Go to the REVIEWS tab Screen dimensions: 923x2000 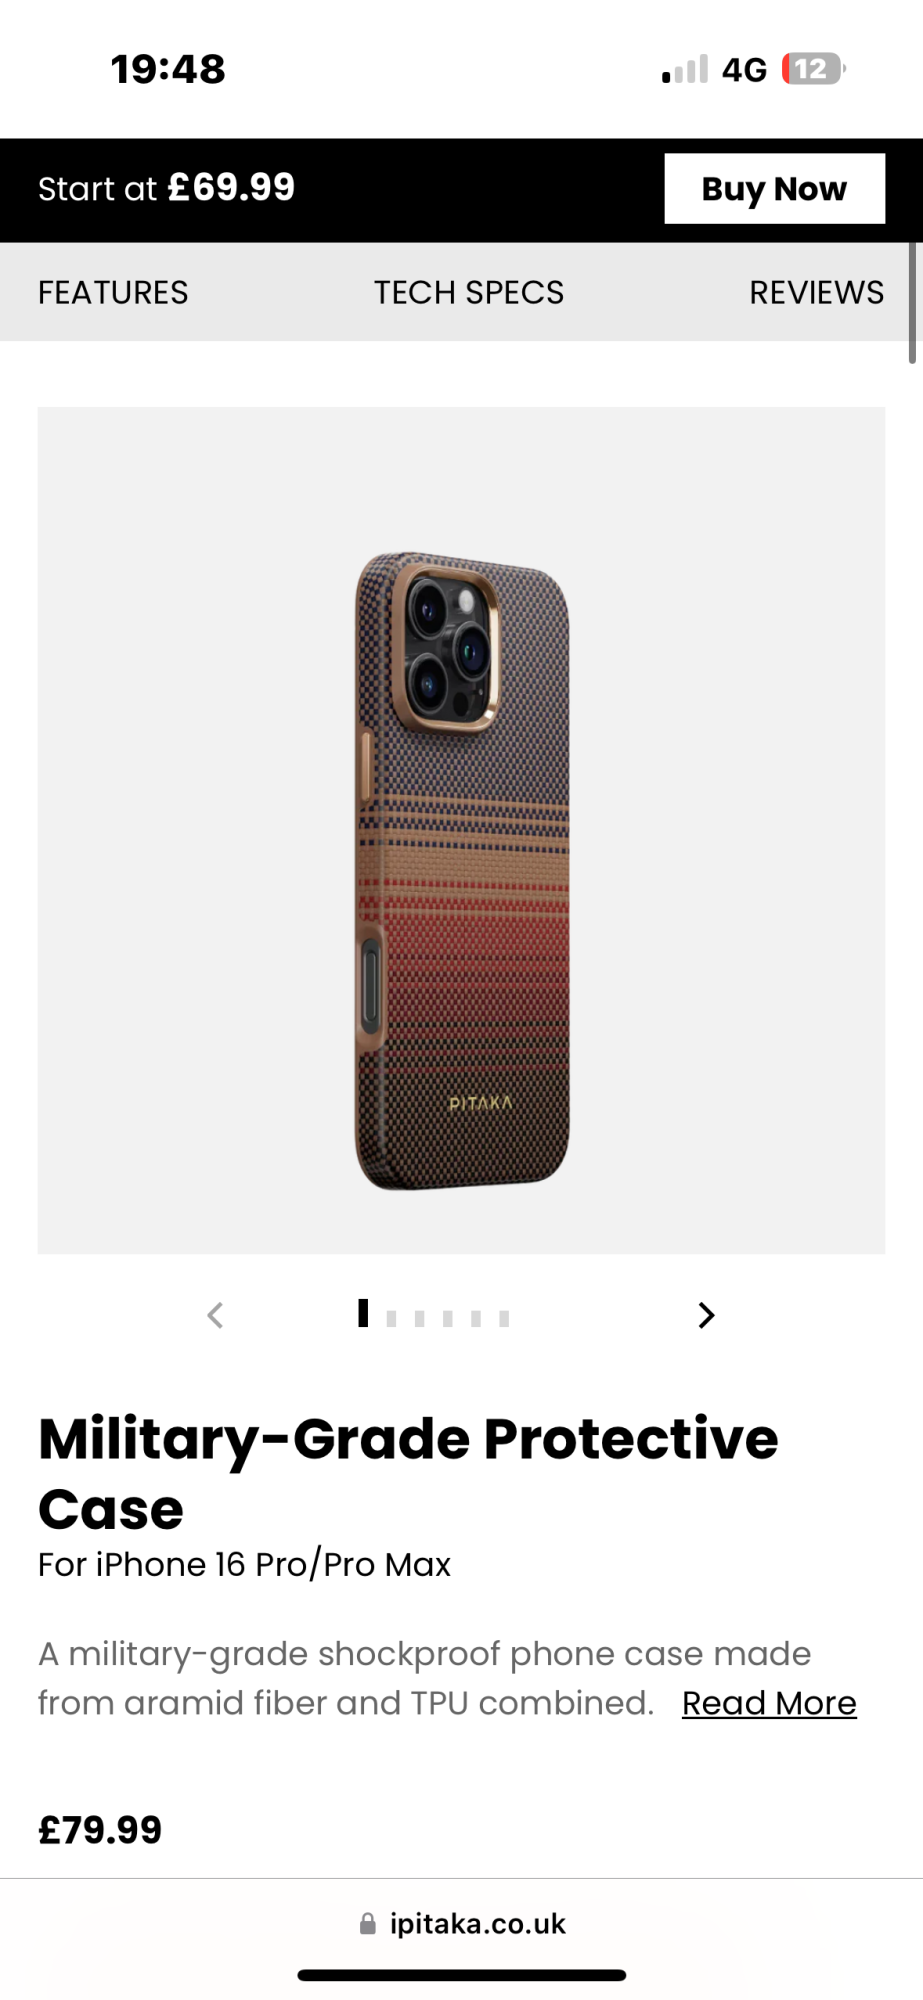816,292
